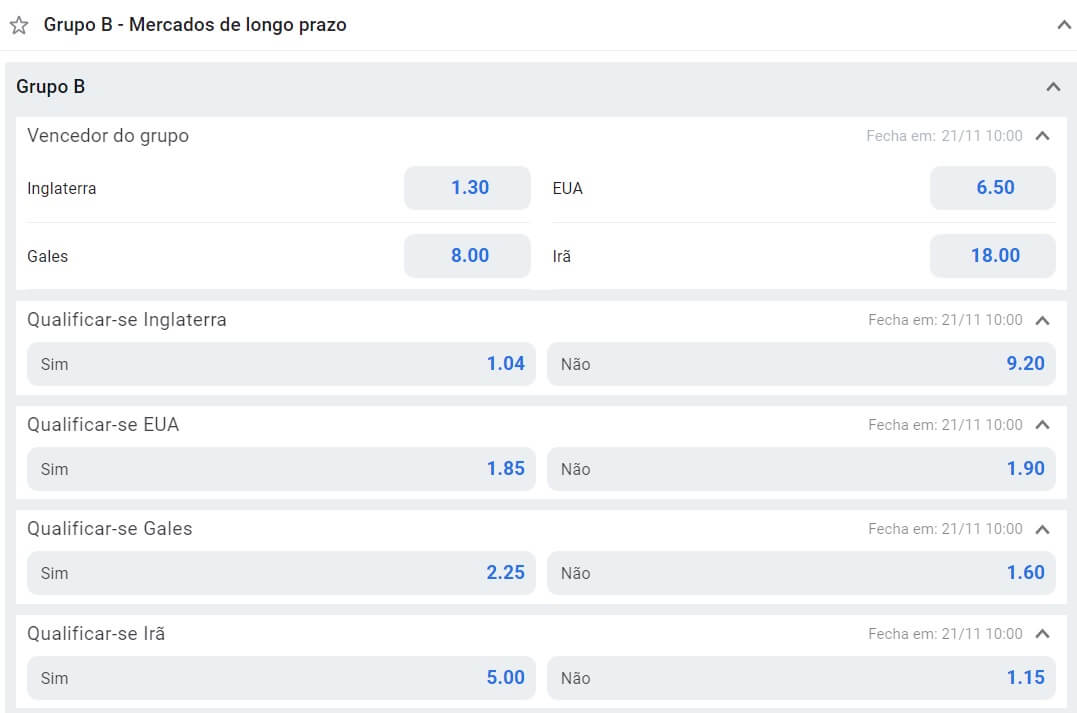1077x713 pixels.
Task: Pick Irã group winner at 18.00
Action: click(x=993, y=256)
